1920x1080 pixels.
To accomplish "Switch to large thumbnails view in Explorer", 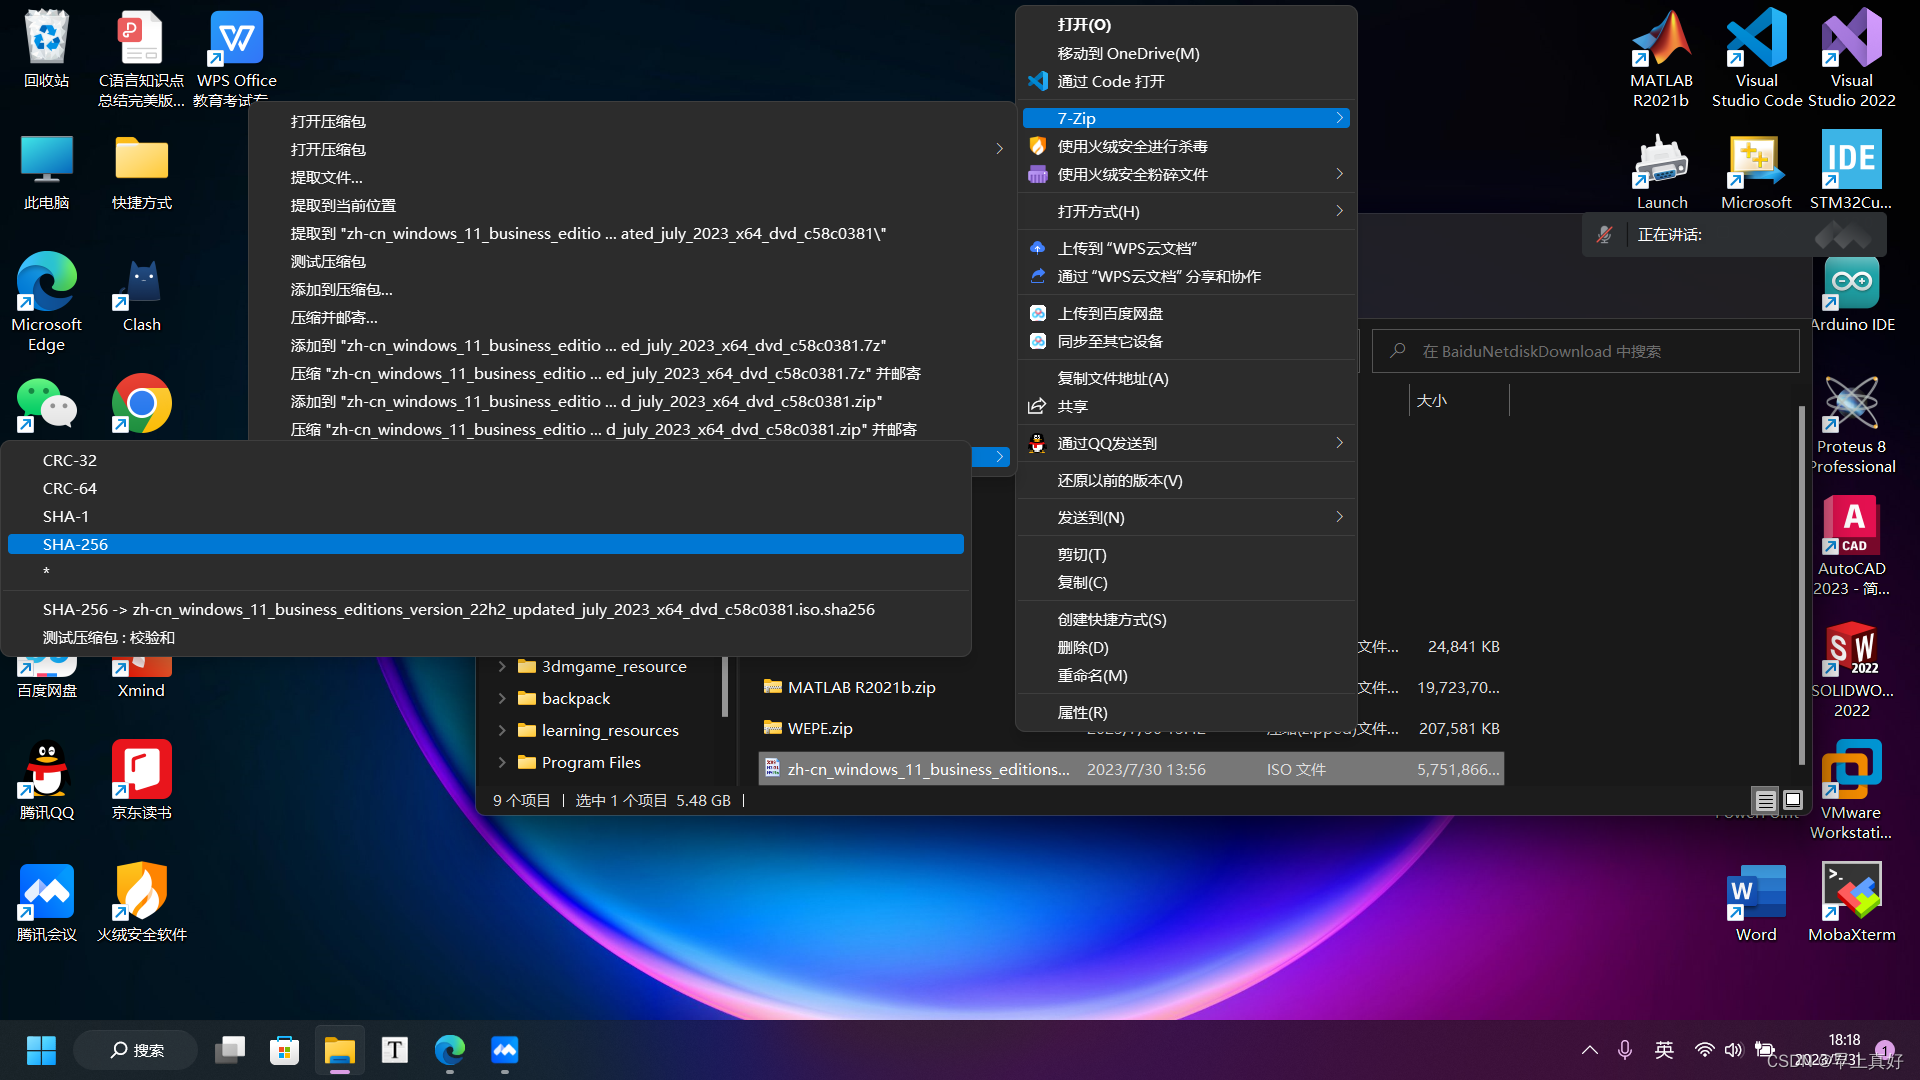I will tap(1793, 801).
